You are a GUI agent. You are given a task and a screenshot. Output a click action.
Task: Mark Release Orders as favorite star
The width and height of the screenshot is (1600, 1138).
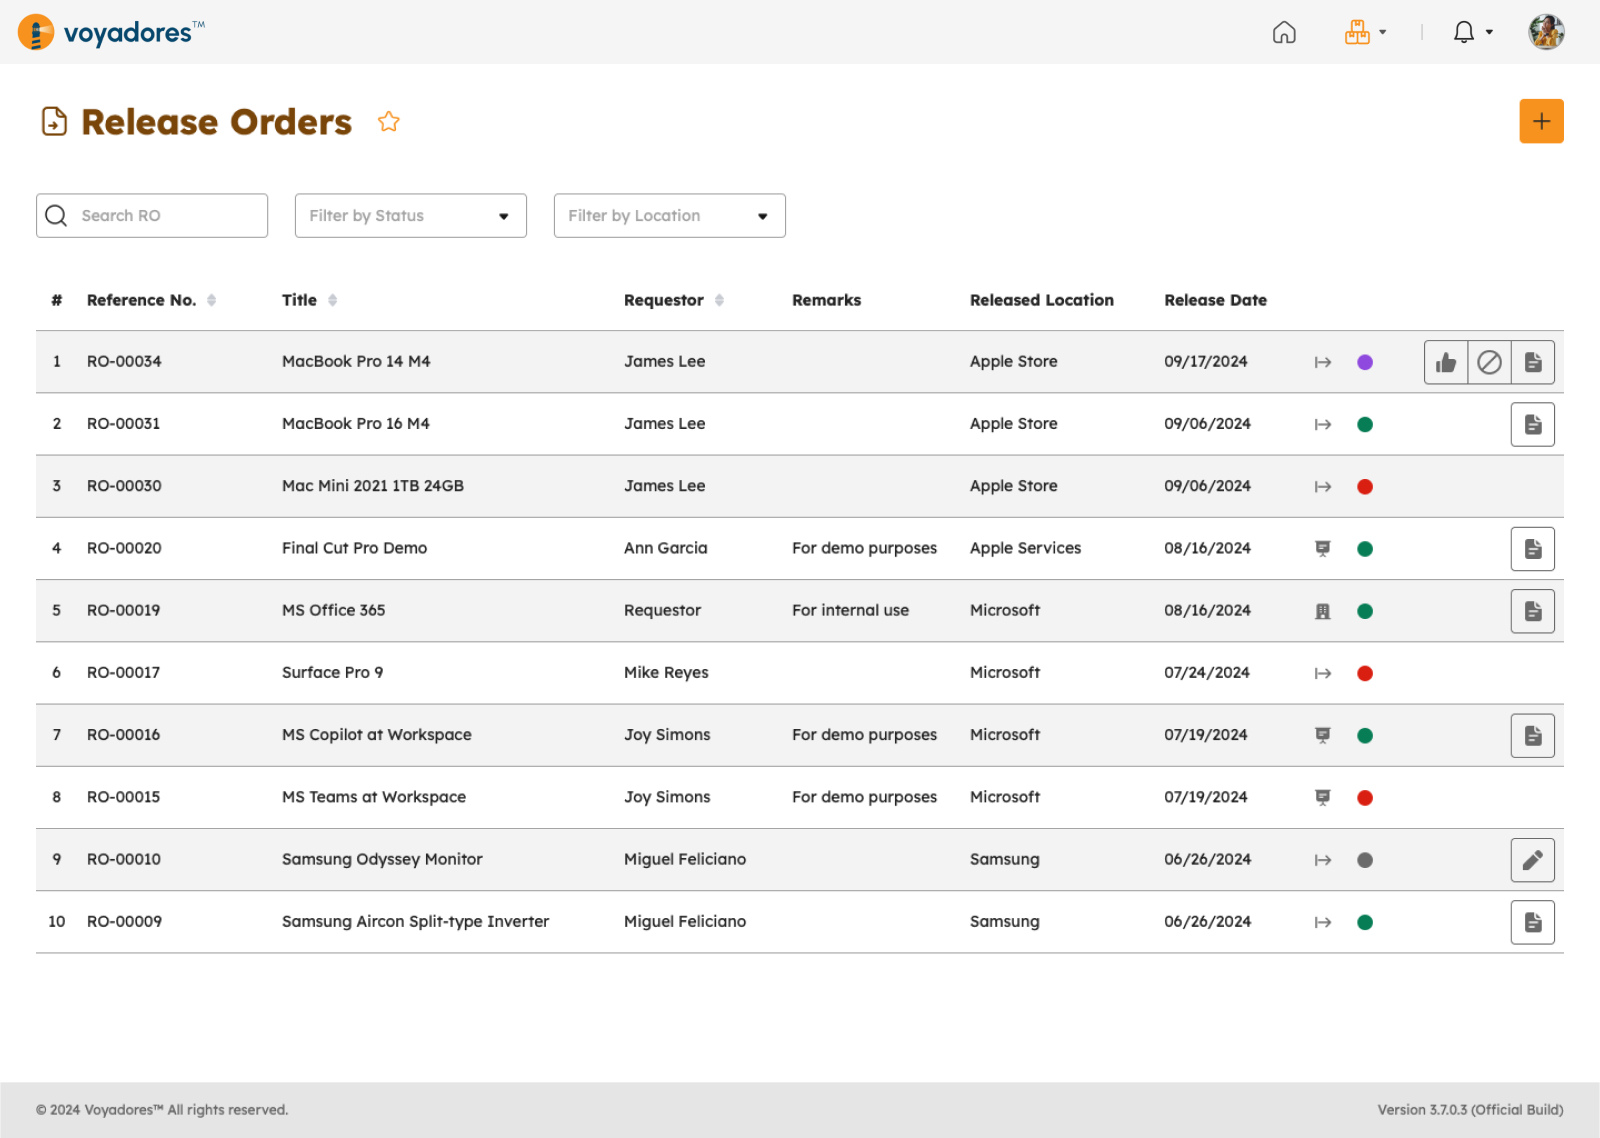(x=389, y=122)
